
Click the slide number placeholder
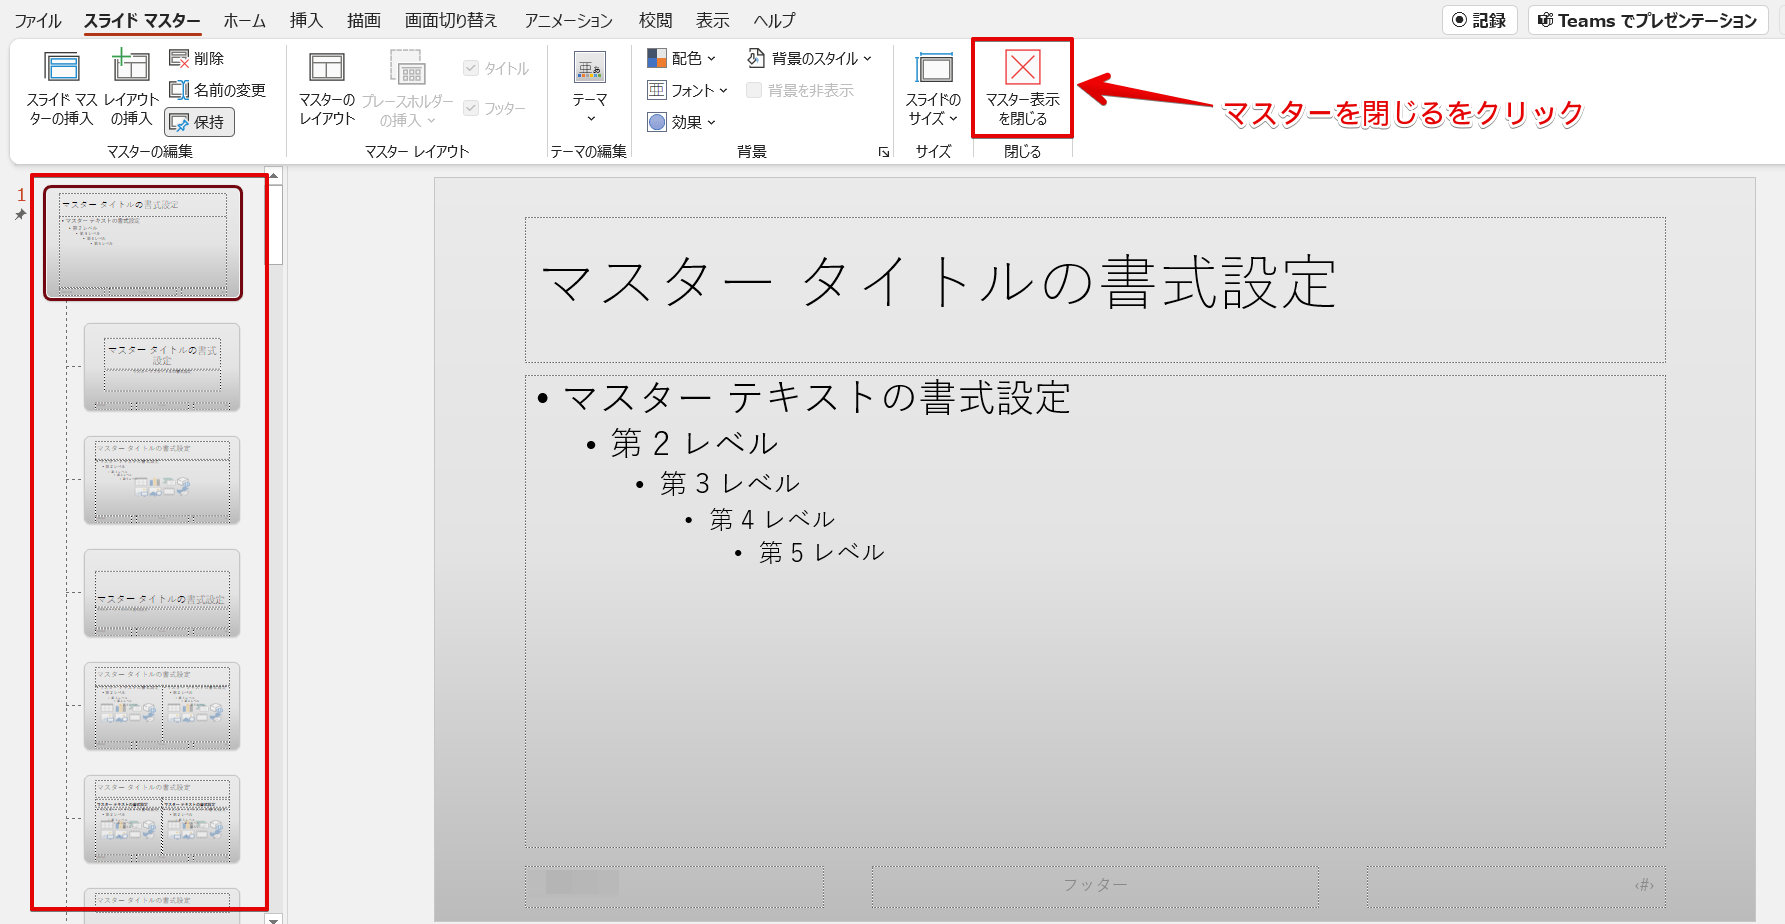pos(1516,886)
